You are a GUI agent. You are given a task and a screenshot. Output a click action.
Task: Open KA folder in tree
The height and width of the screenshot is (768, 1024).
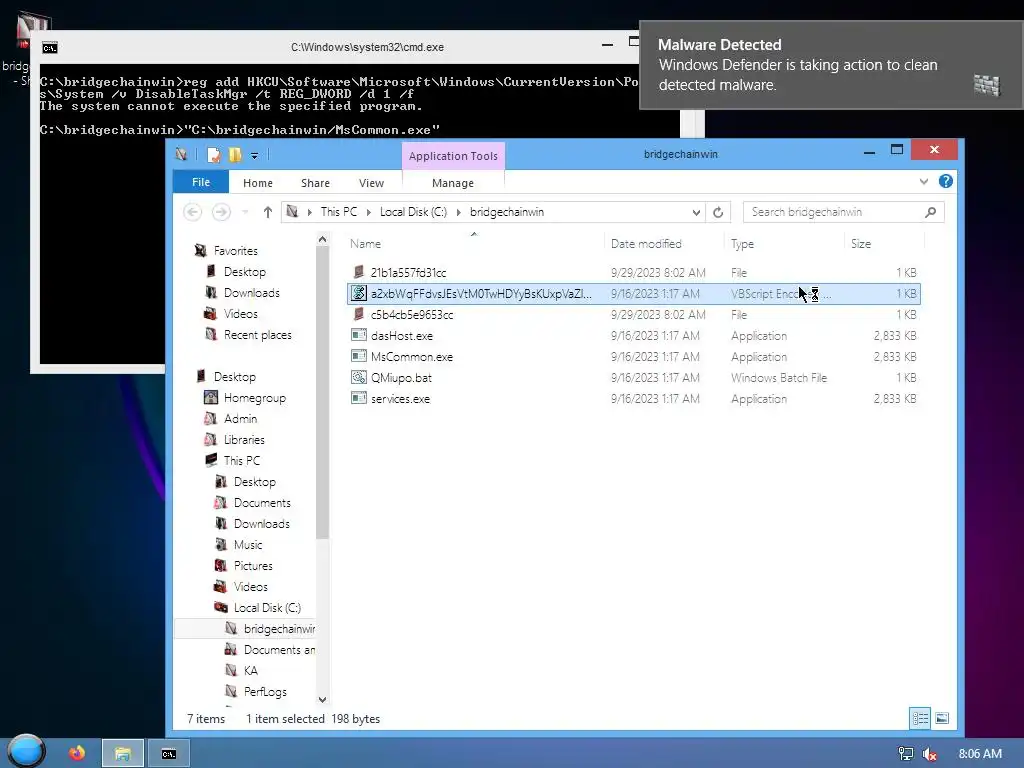[x=250, y=670]
